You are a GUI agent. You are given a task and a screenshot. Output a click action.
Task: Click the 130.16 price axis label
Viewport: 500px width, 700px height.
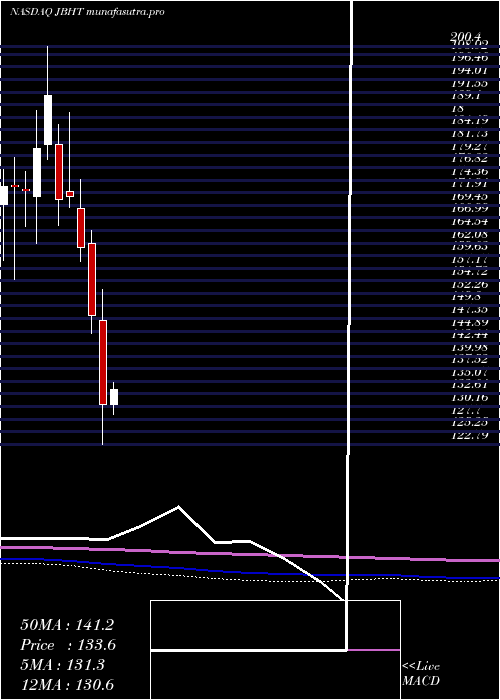pos(469,397)
